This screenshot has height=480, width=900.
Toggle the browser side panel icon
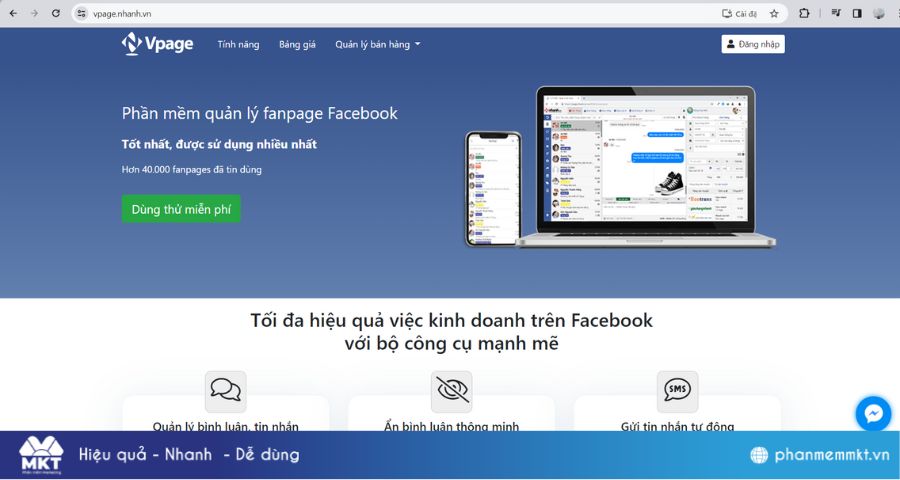[x=857, y=13]
